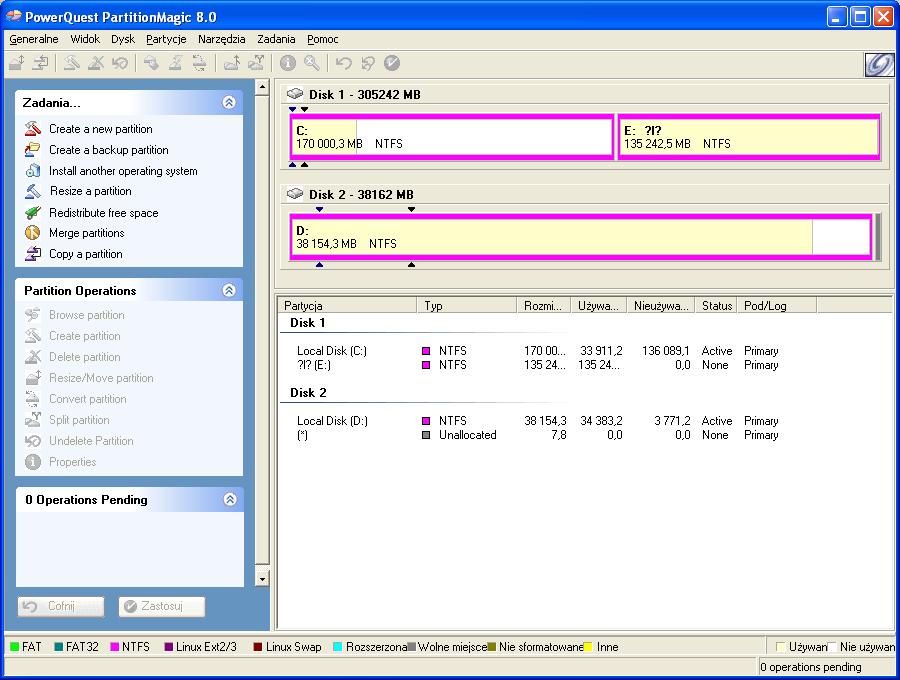Screen dimensions: 900x680
Task: Select the E: partition block on Disk 1
Action: [748, 137]
